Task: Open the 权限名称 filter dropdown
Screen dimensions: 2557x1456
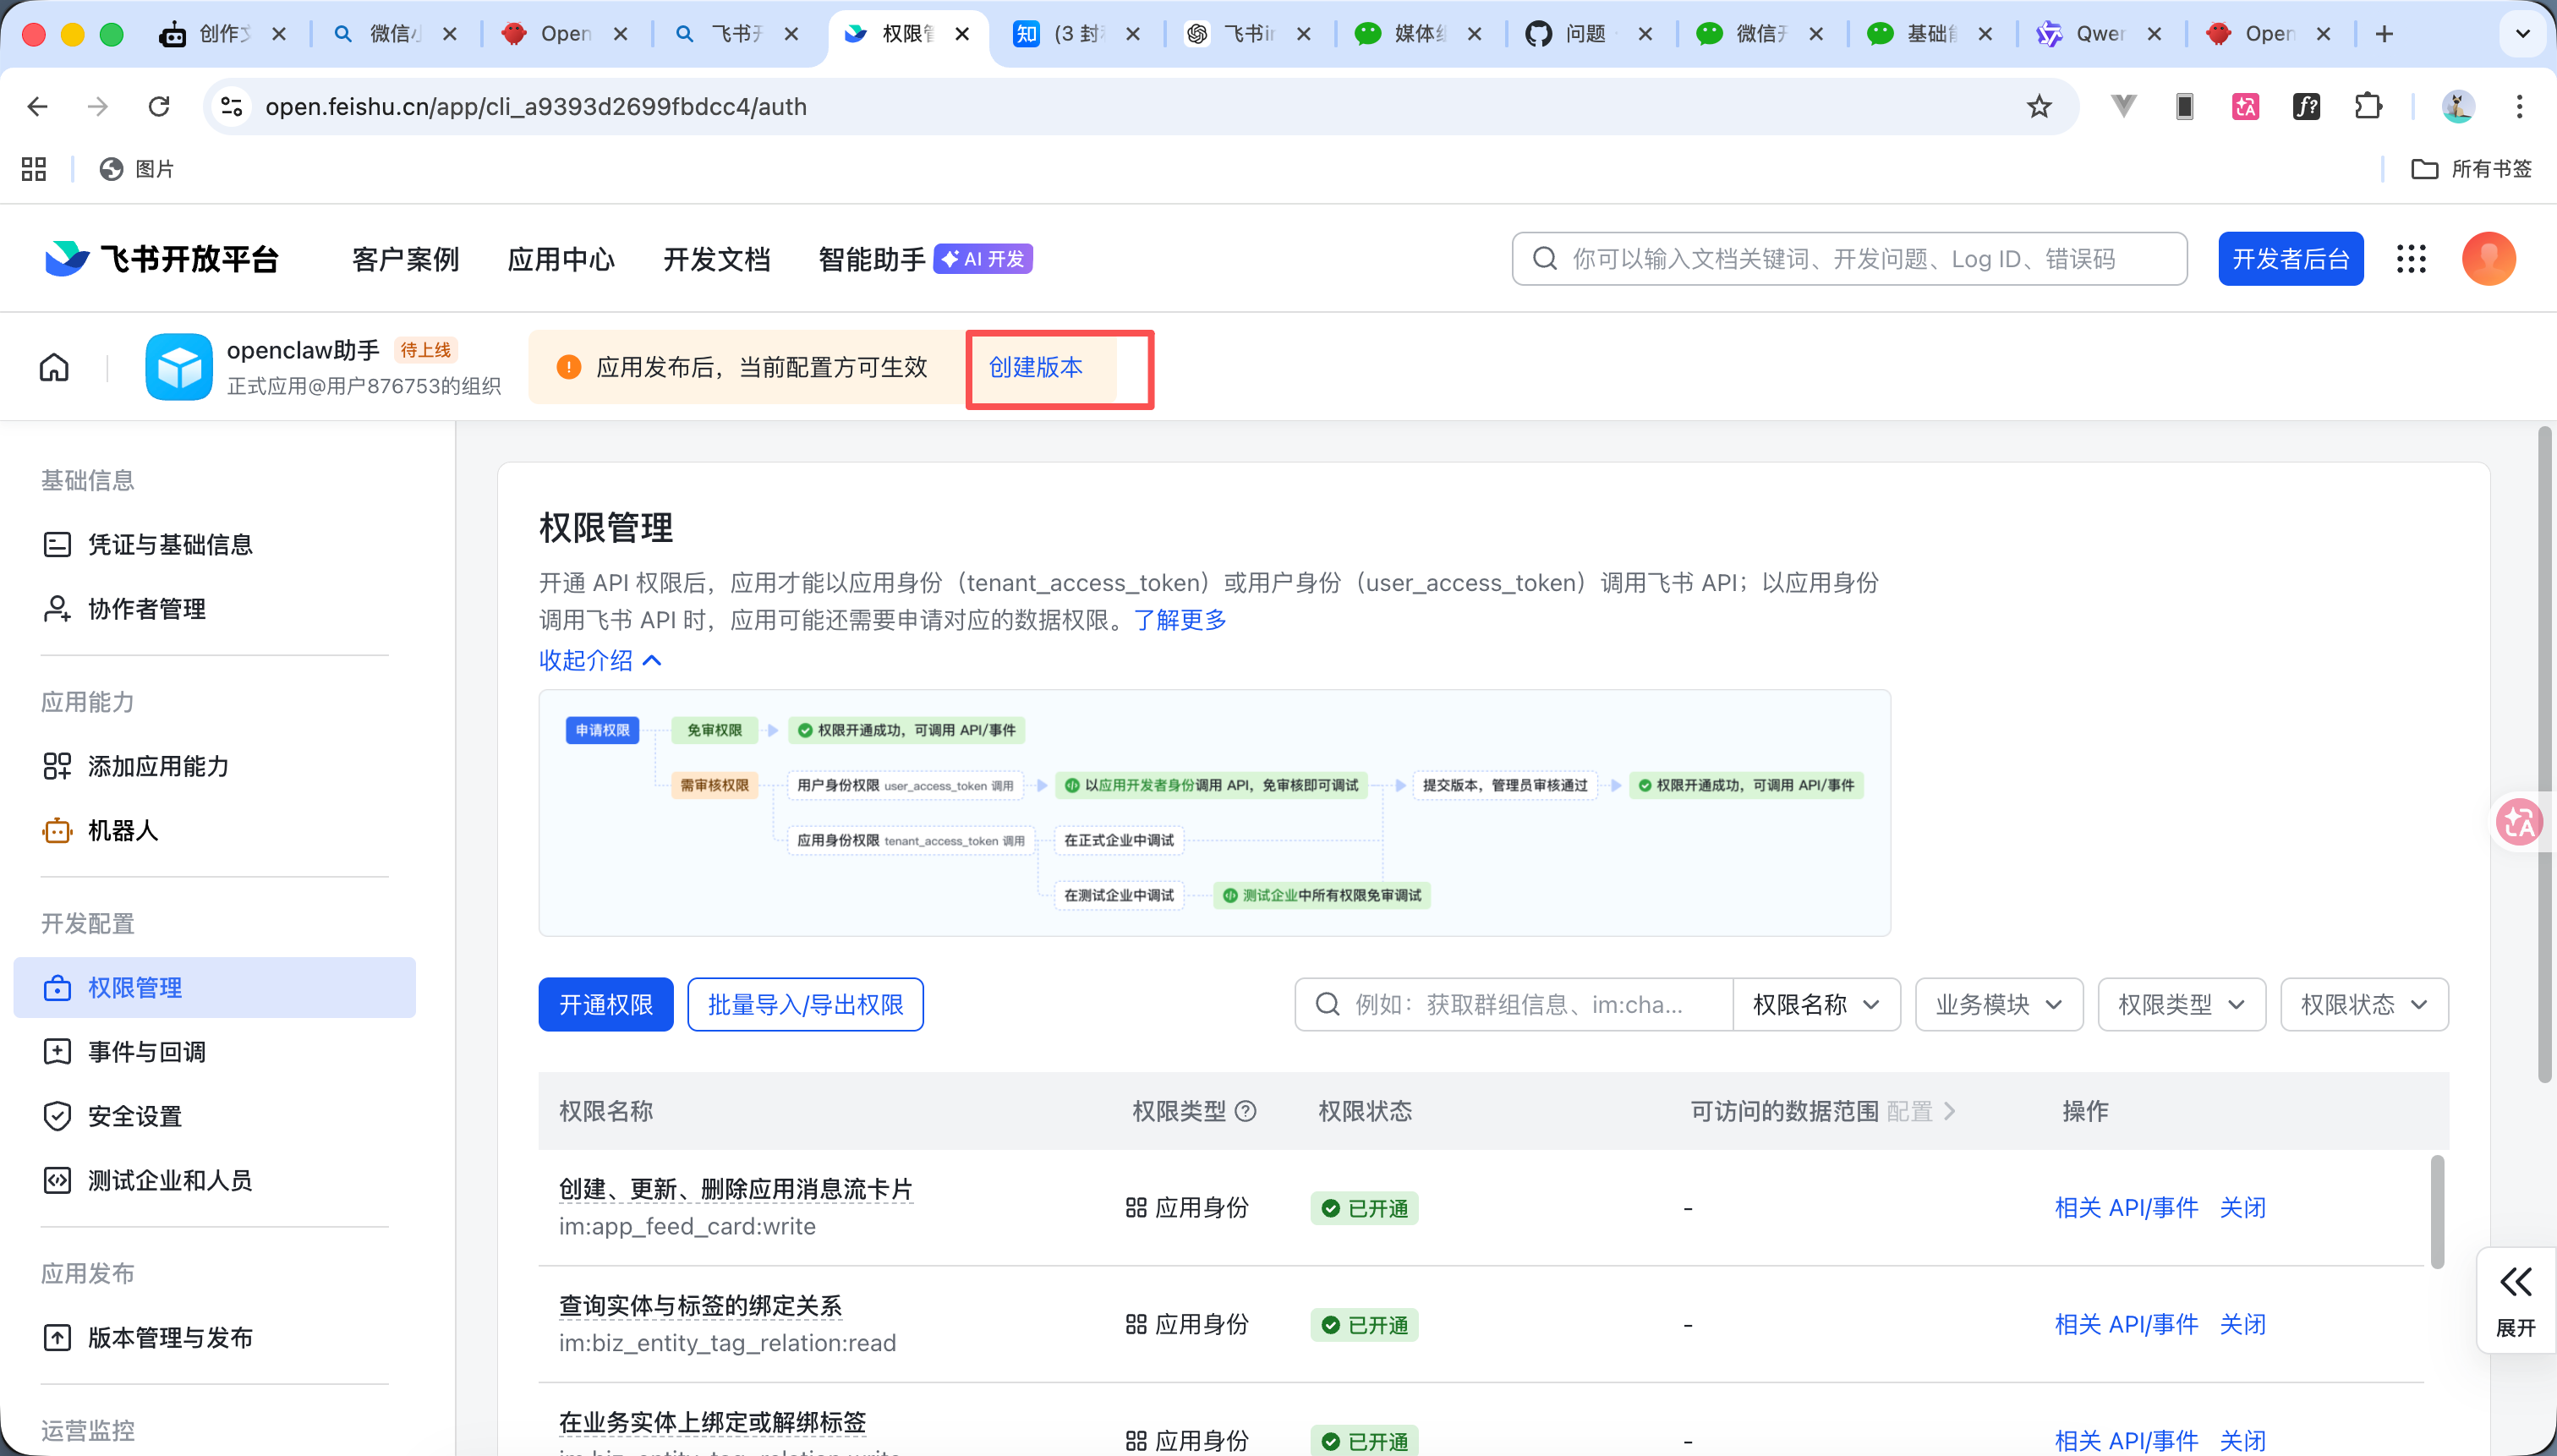Action: pyautogui.click(x=1816, y=1004)
